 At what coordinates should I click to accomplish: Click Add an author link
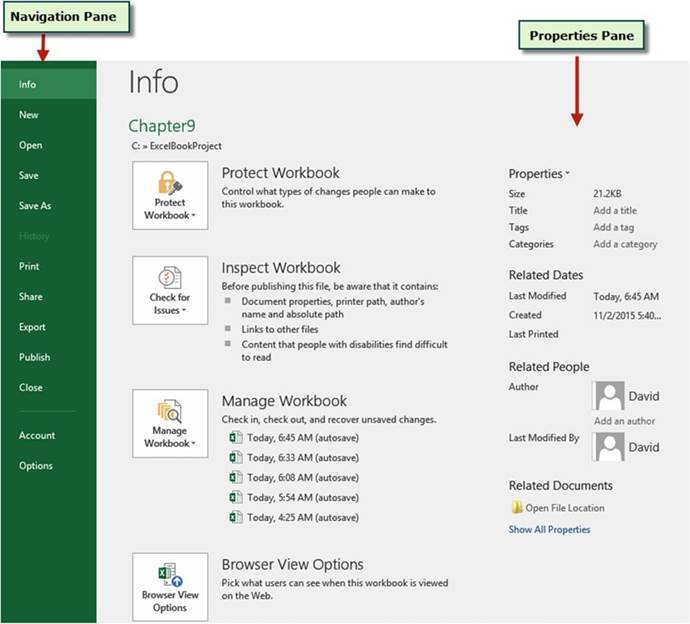(624, 421)
